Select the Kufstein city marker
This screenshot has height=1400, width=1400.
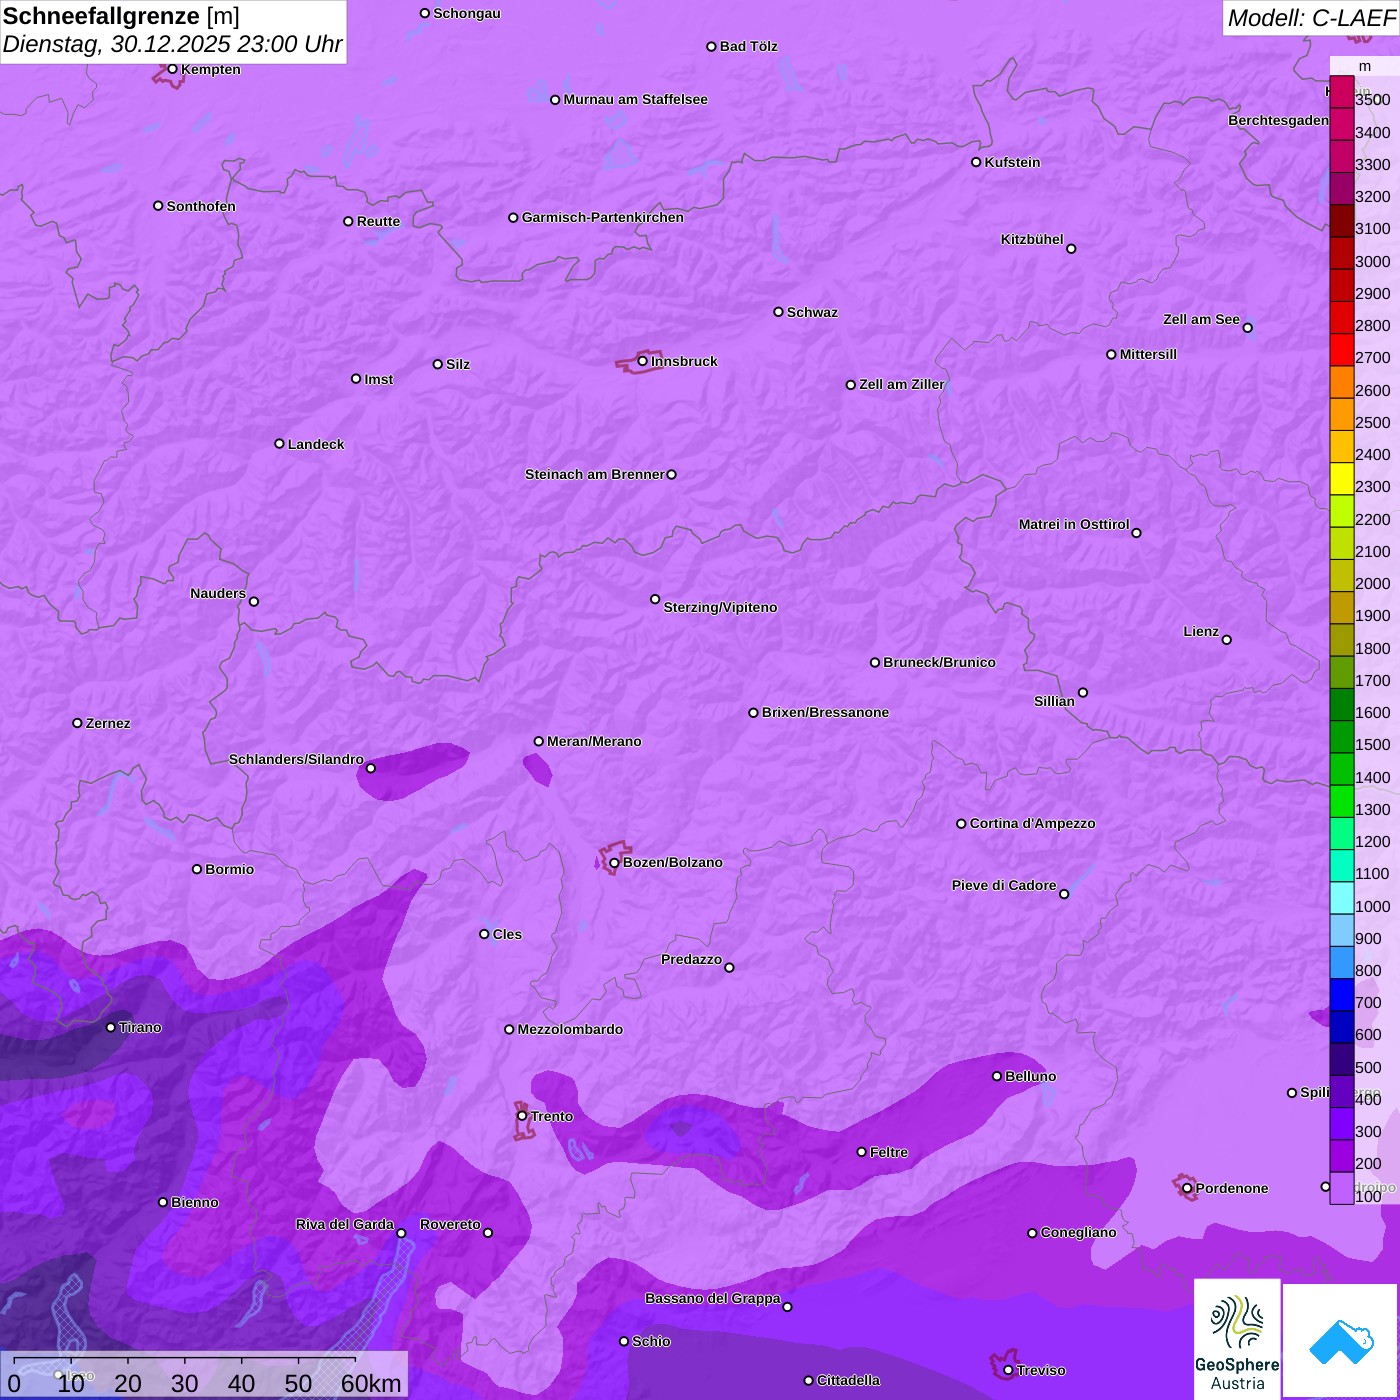[x=977, y=162]
